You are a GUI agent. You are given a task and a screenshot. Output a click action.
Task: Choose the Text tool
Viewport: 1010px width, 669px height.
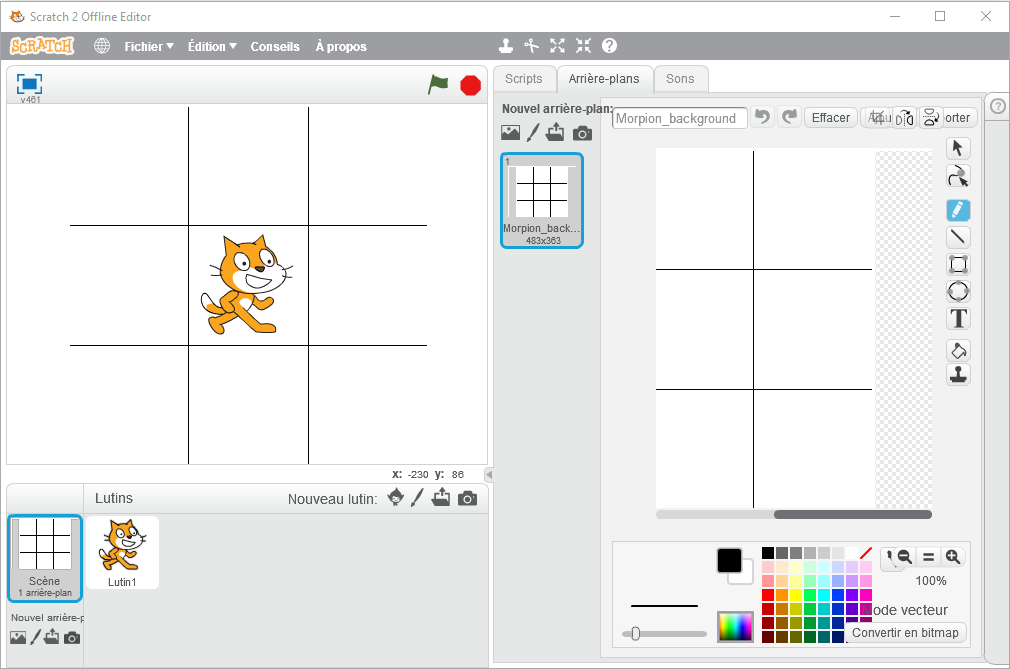[x=958, y=319]
